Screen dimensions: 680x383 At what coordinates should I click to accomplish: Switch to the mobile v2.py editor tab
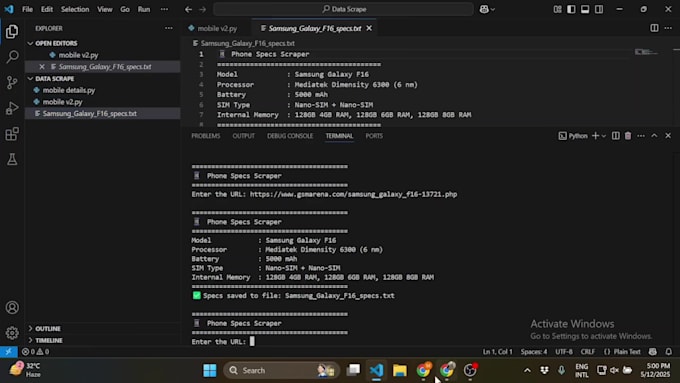pyautogui.click(x=216, y=28)
